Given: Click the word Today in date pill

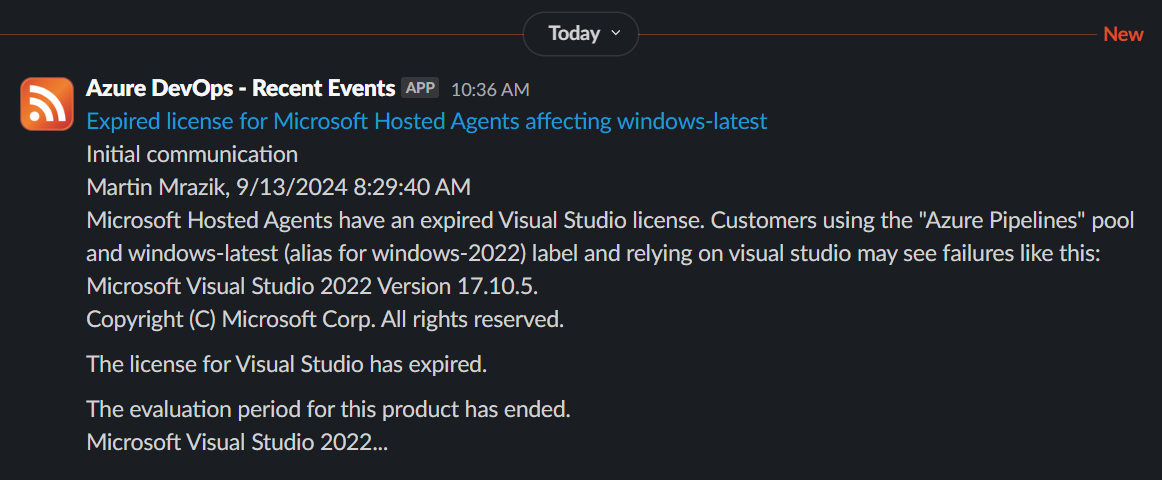Looking at the screenshot, I should 574,34.
